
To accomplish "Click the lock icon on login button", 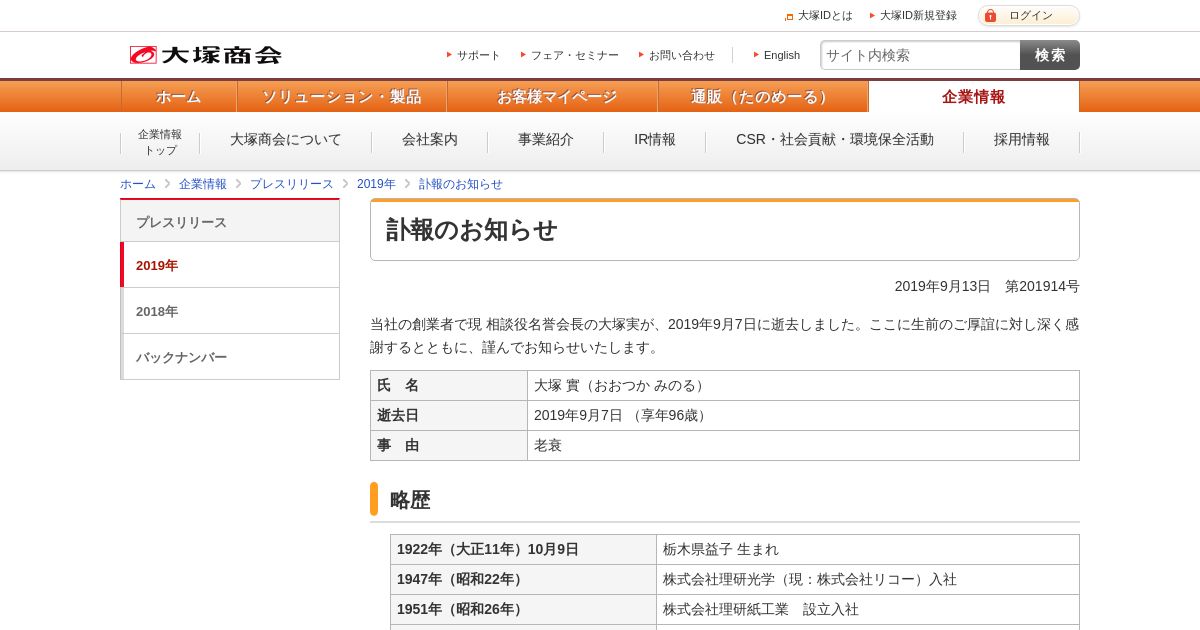I will 990,16.
